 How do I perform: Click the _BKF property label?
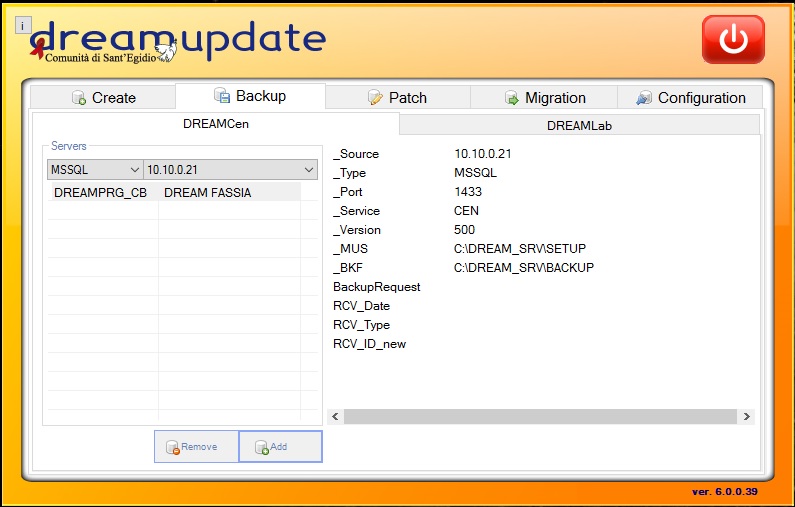coord(348,268)
